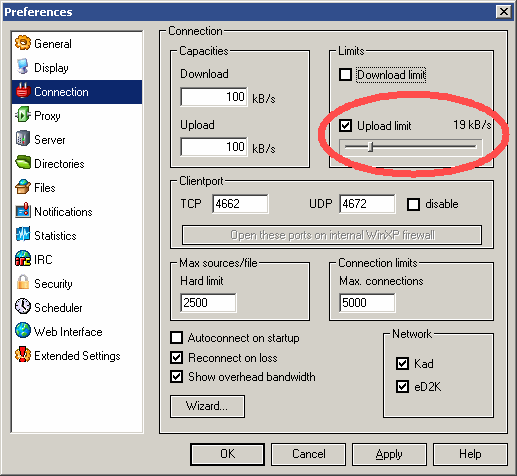Close the Preferences window
This screenshot has height=476, width=517.
(x=504, y=12)
